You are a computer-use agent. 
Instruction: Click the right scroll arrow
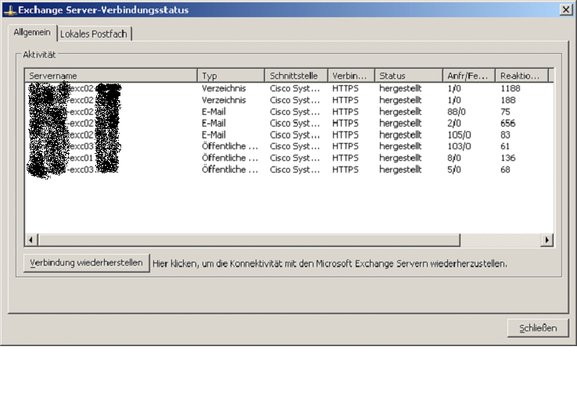[x=547, y=240]
